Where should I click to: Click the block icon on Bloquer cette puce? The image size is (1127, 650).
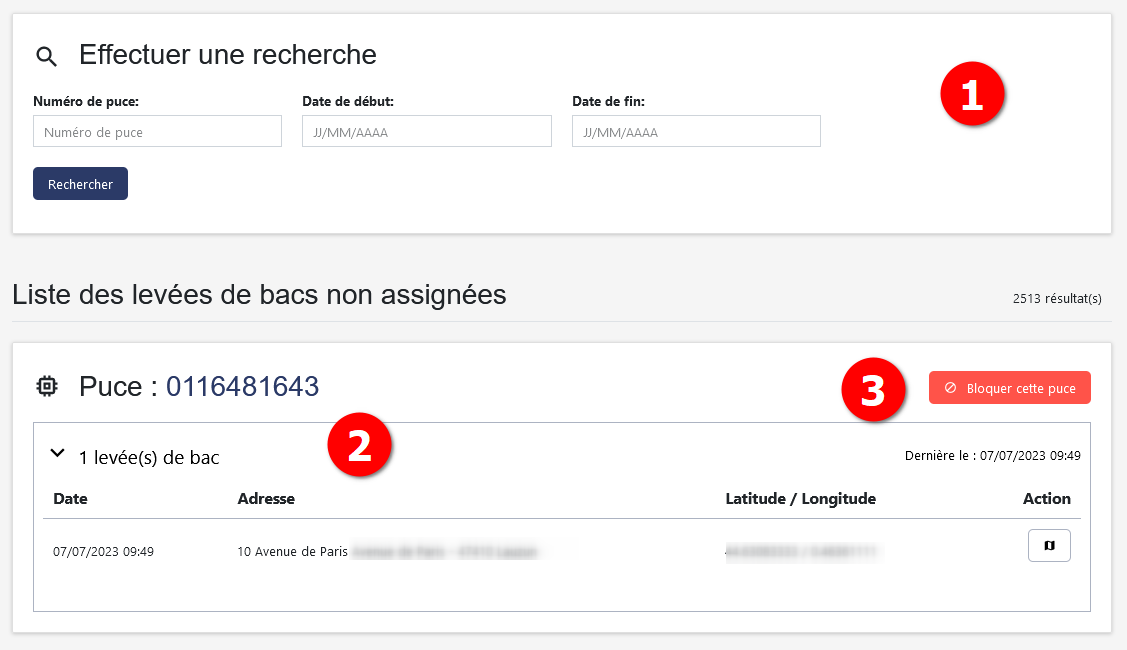click(x=950, y=387)
